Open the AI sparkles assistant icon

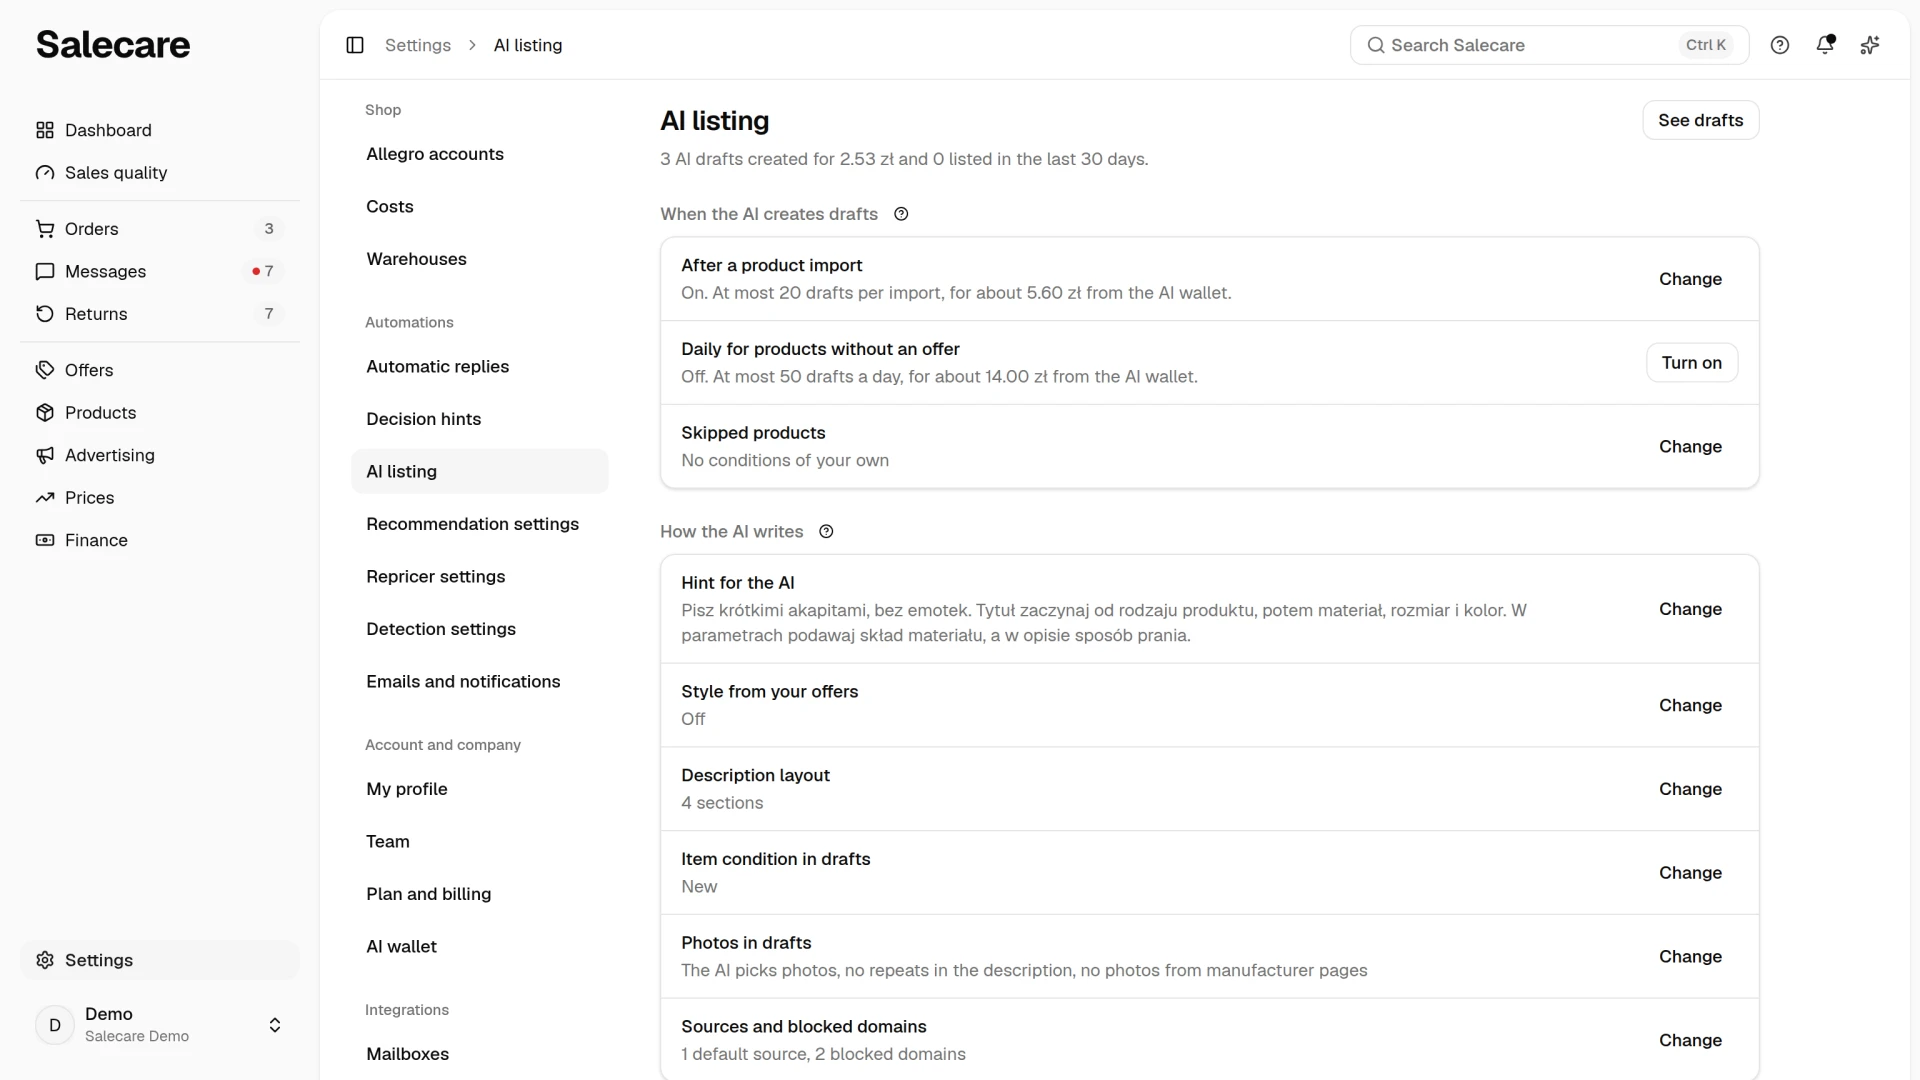click(x=1870, y=45)
